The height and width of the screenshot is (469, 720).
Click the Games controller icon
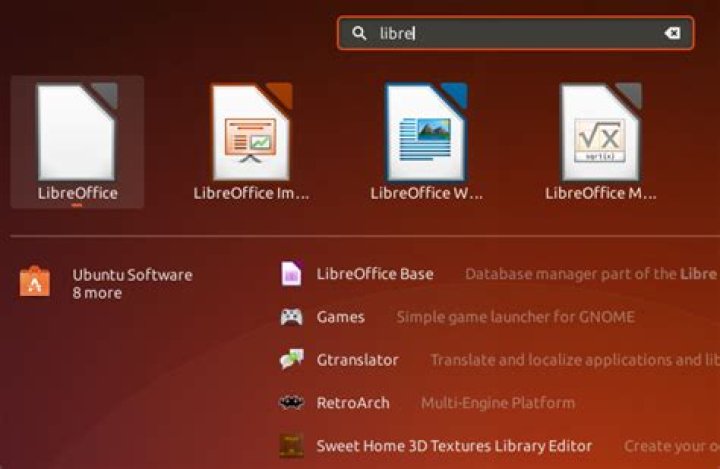pyautogui.click(x=292, y=317)
